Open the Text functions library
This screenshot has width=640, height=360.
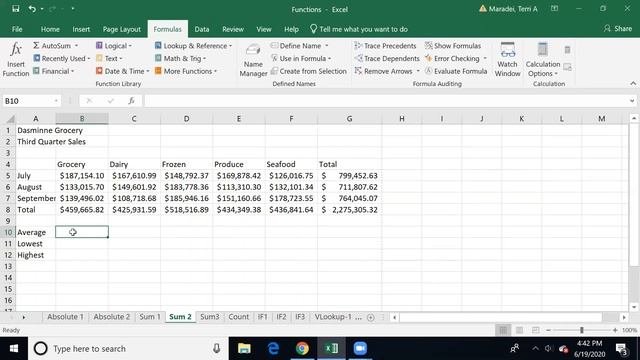click(x=109, y=58)
